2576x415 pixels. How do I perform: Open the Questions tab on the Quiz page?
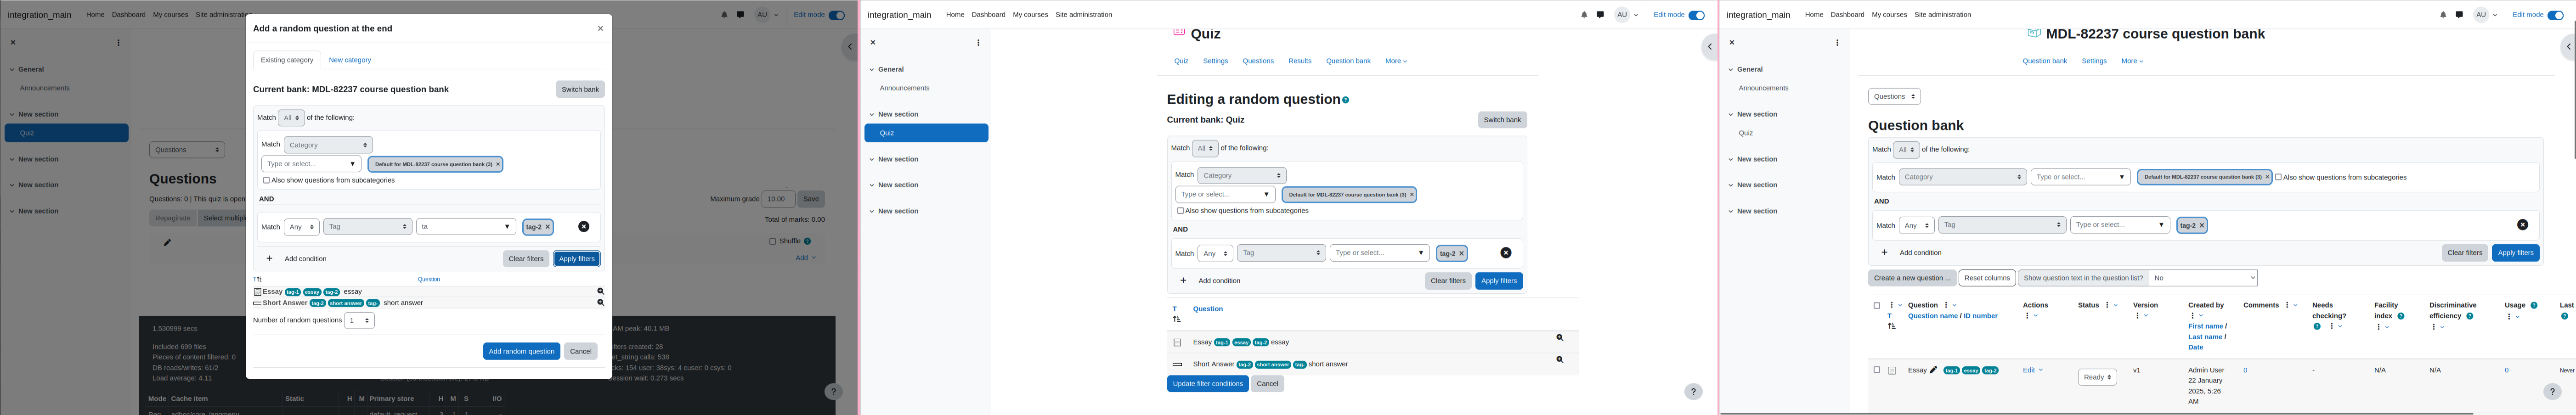1258,61
